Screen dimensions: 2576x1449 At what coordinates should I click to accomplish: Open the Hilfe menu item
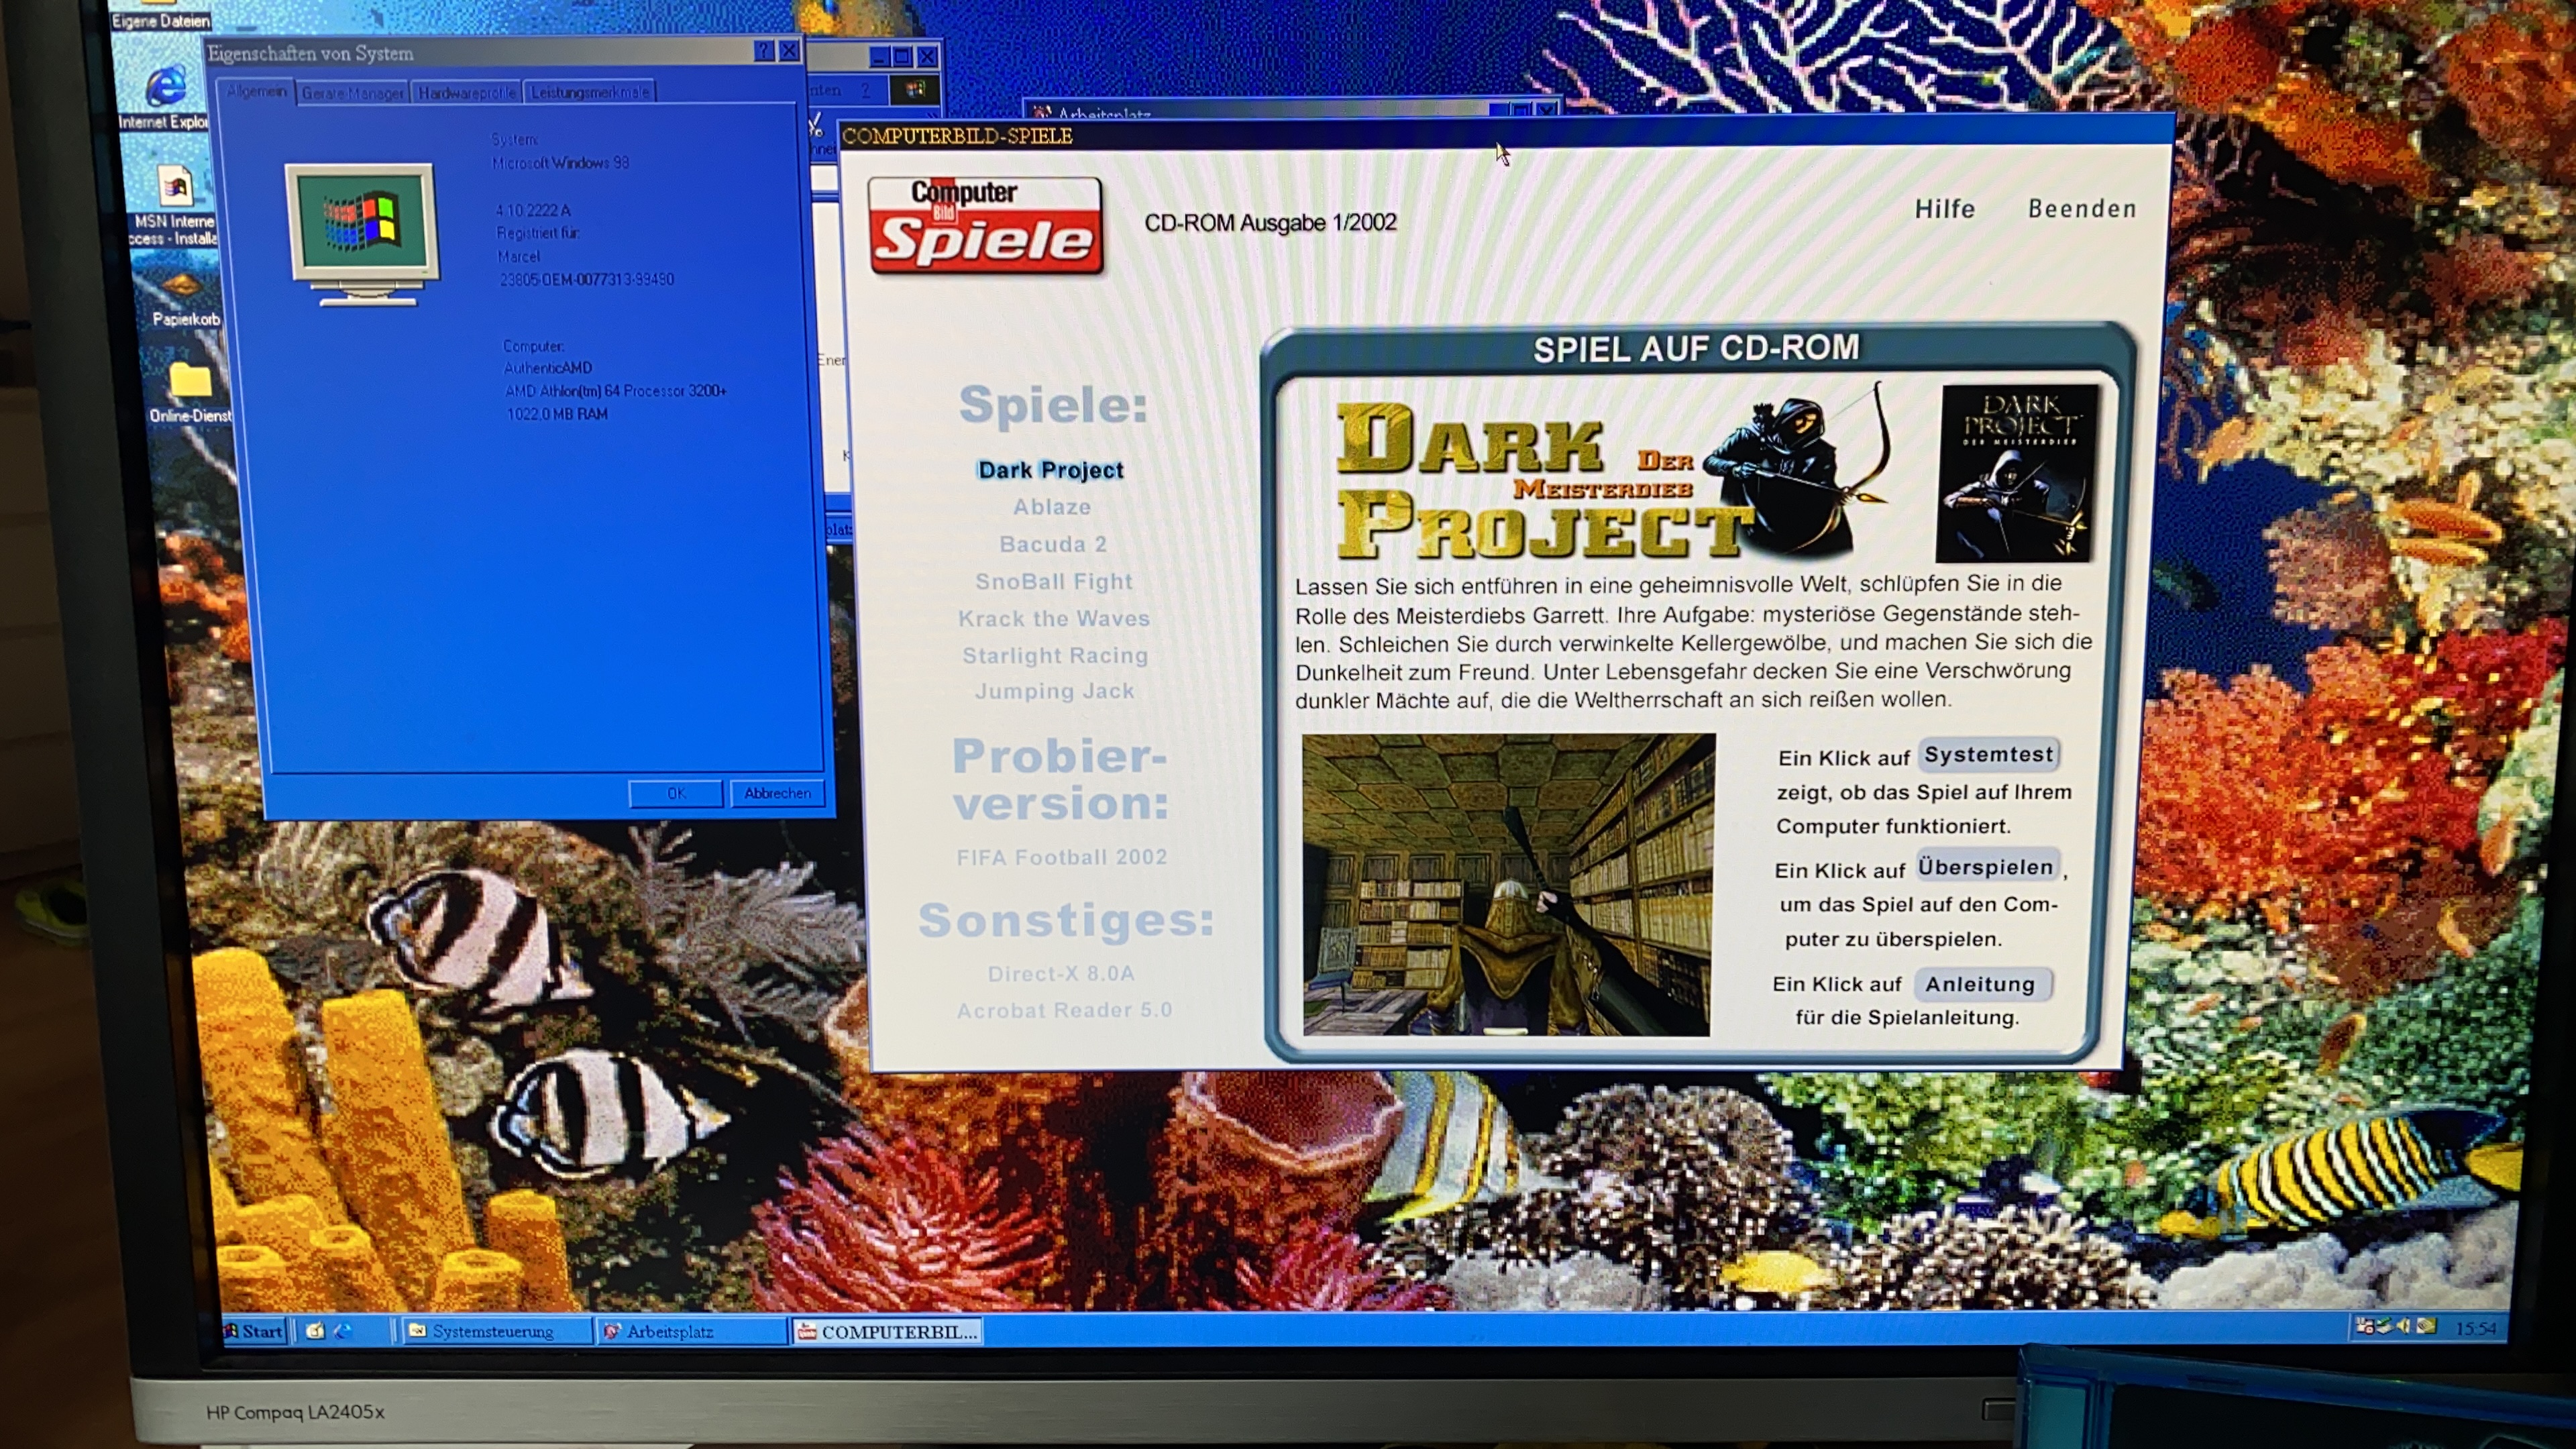1944,209
